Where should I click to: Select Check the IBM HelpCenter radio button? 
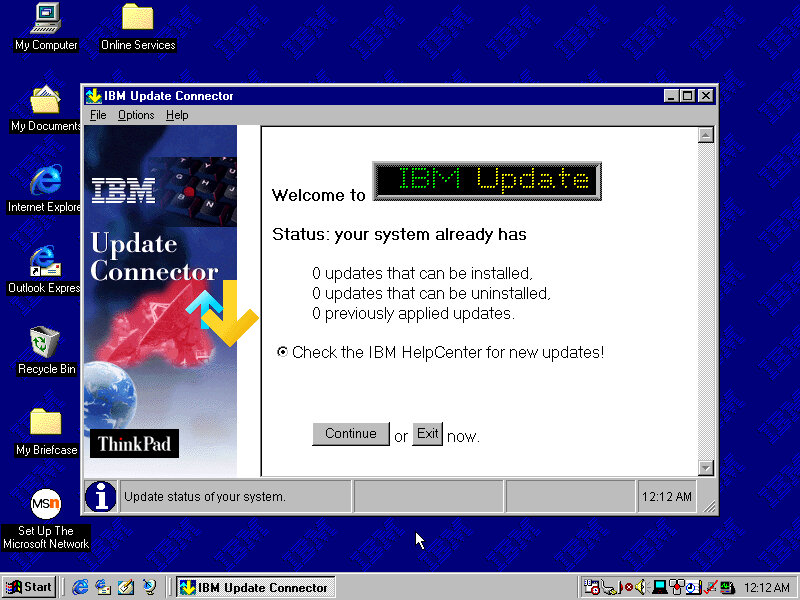point(283,352)
